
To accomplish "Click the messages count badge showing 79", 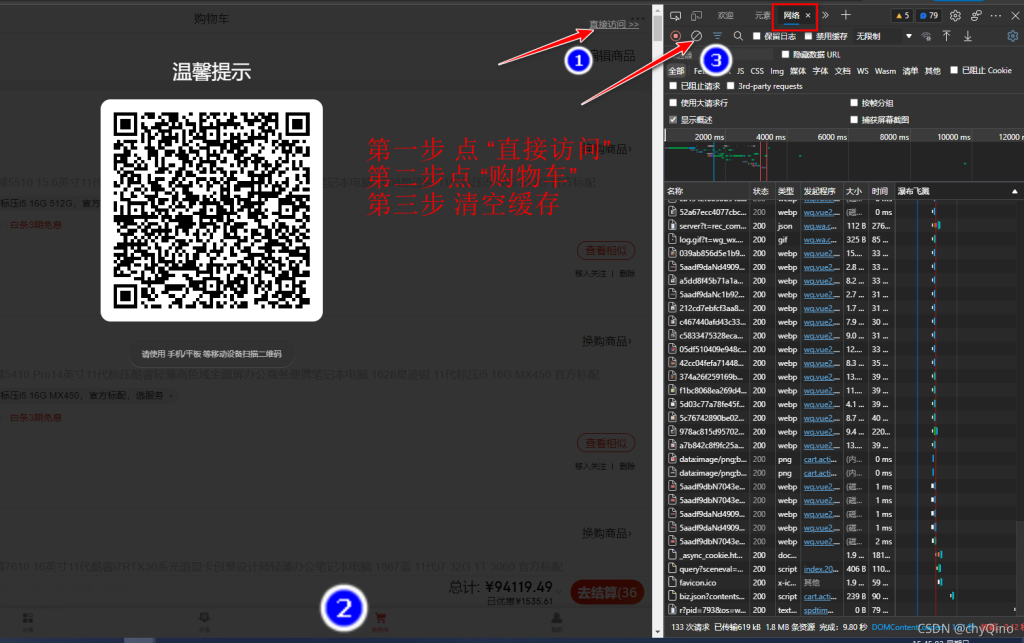I will coord(929,16).
